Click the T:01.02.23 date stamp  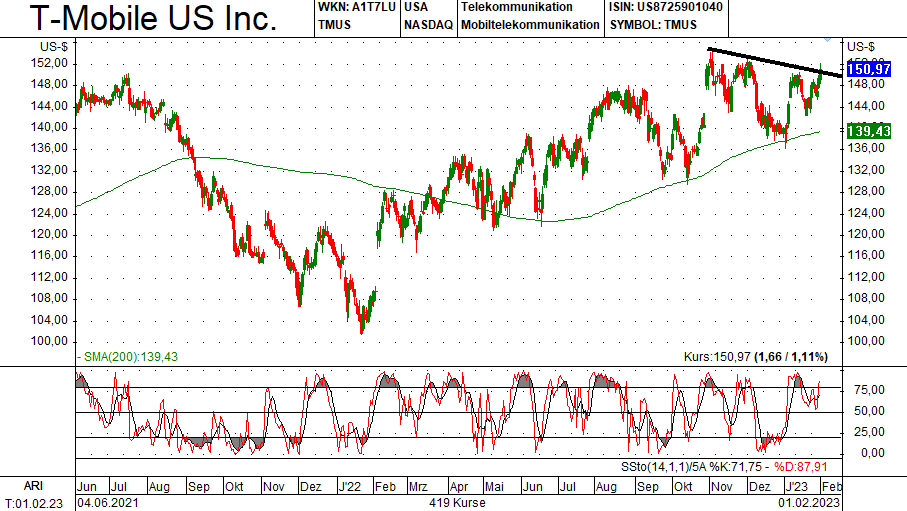34,503
